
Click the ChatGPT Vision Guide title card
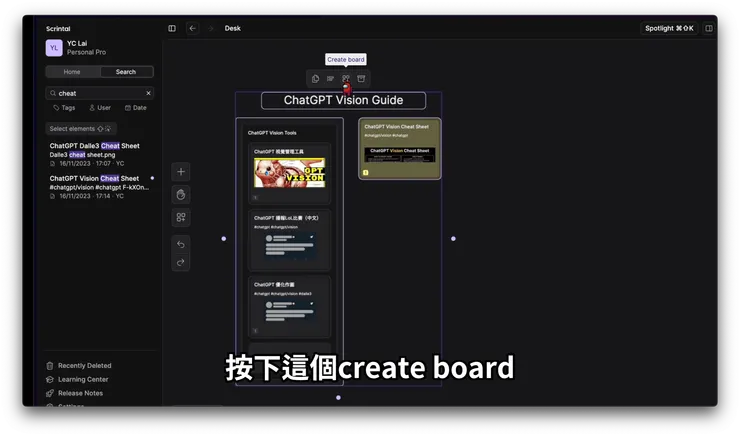344,100
